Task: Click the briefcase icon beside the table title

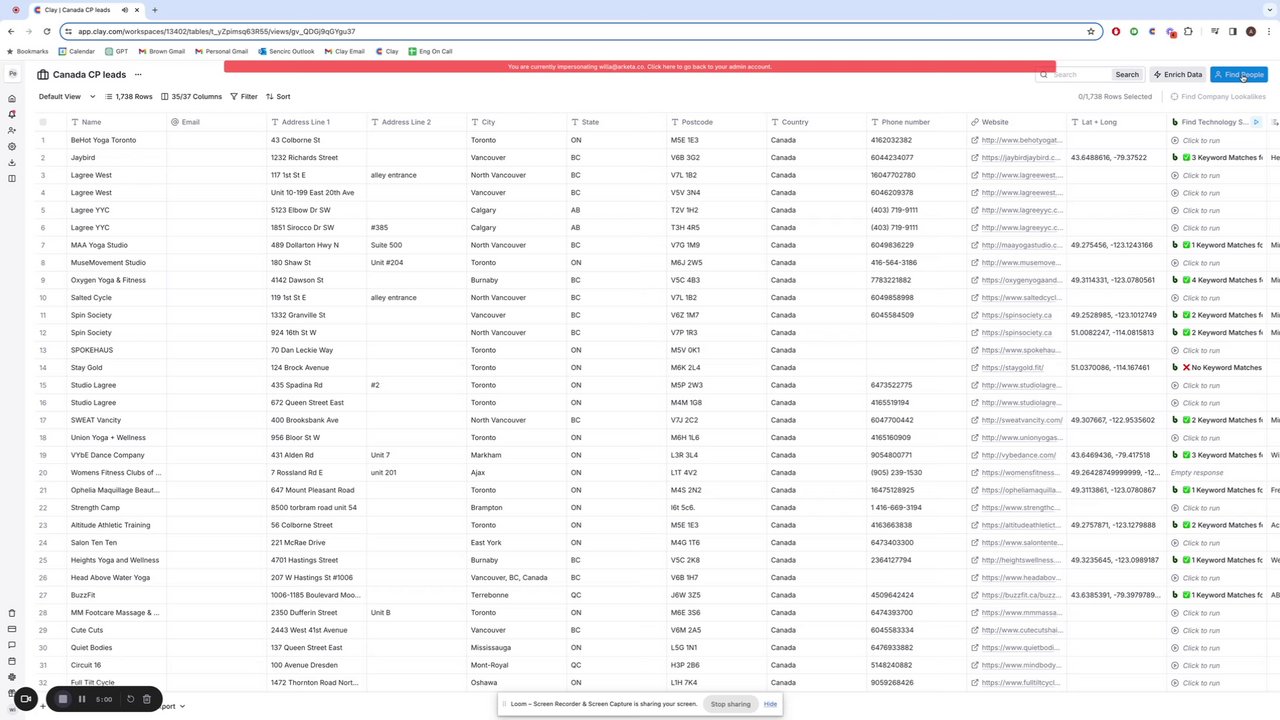Action: [x=43, y=74]
